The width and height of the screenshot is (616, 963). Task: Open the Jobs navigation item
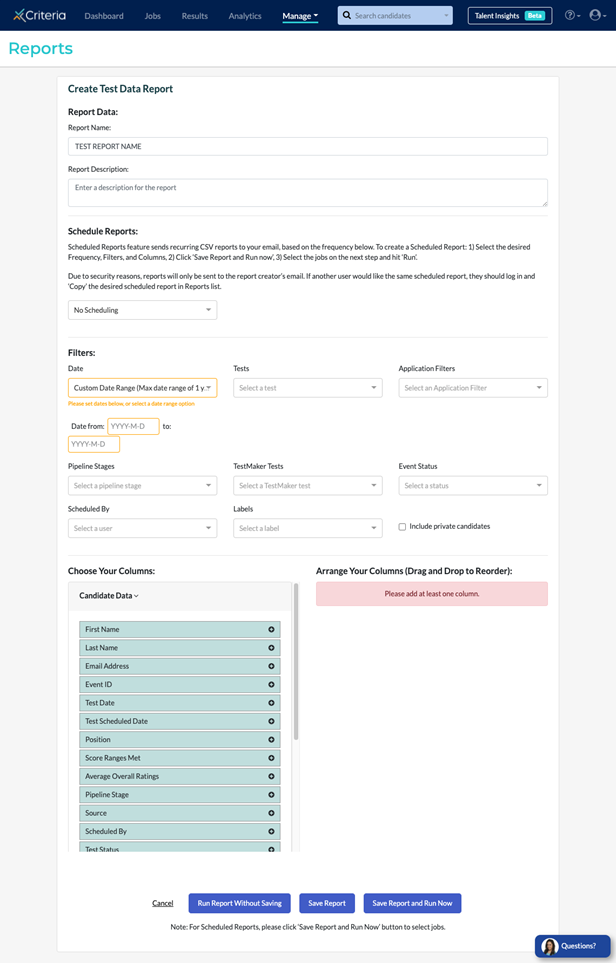pos(152,16)
